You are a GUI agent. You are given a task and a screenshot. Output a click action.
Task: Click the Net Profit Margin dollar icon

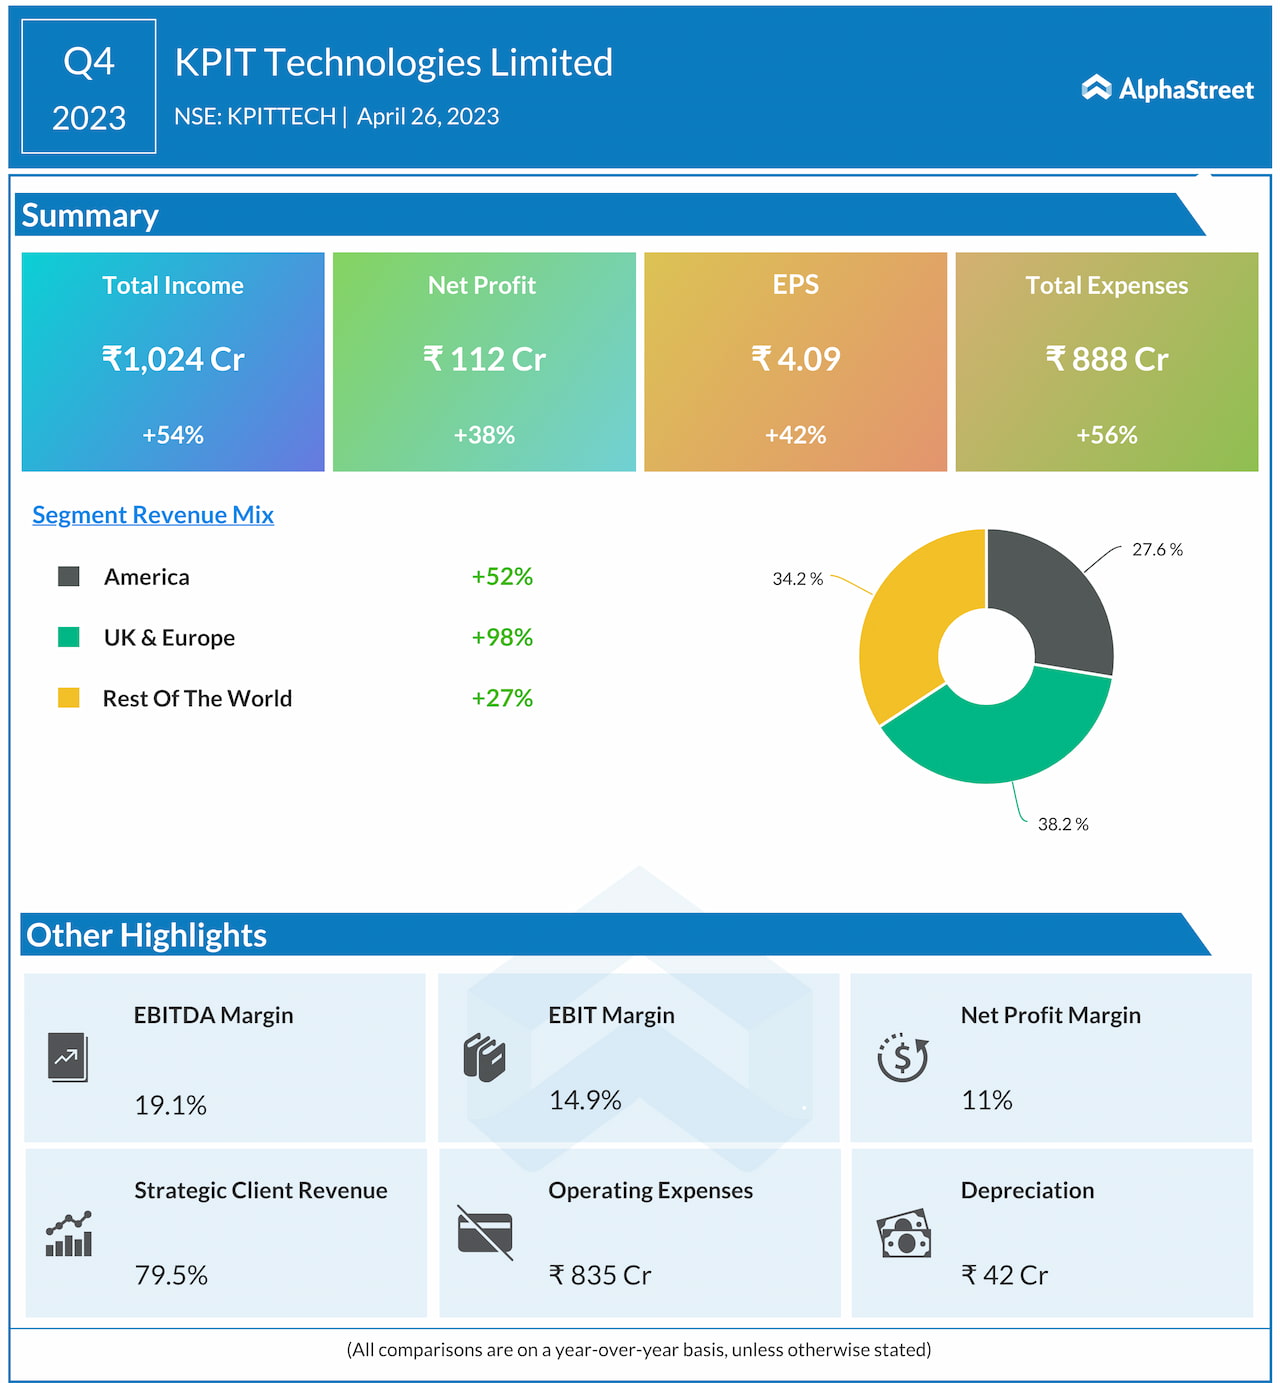[902, 1058]
